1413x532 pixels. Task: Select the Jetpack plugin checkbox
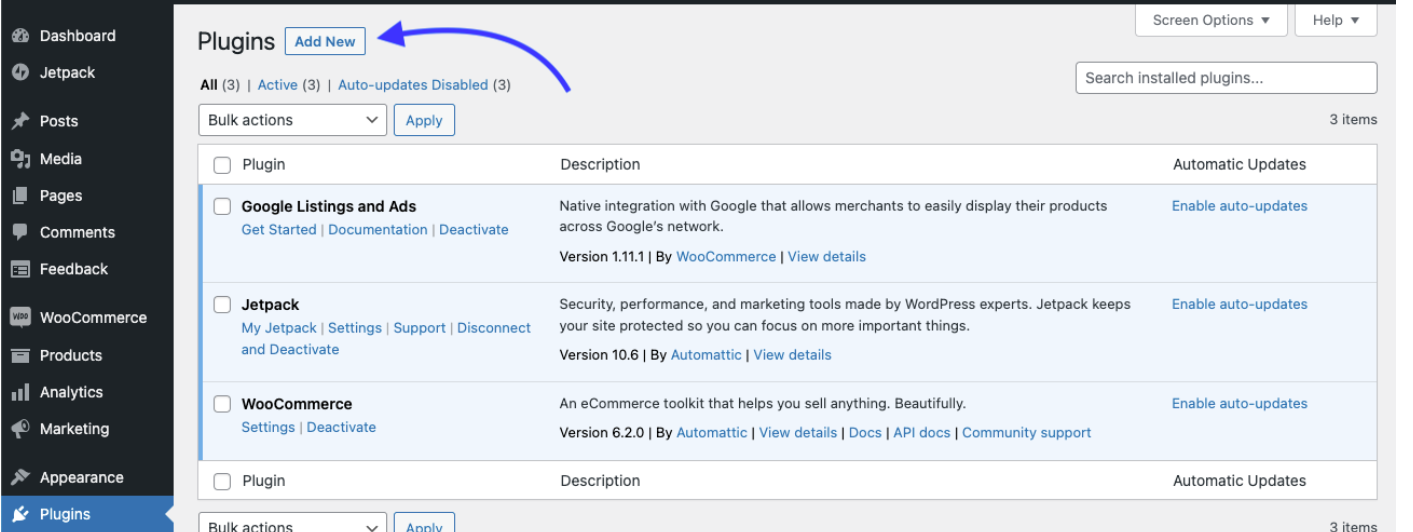coord(223,305)
